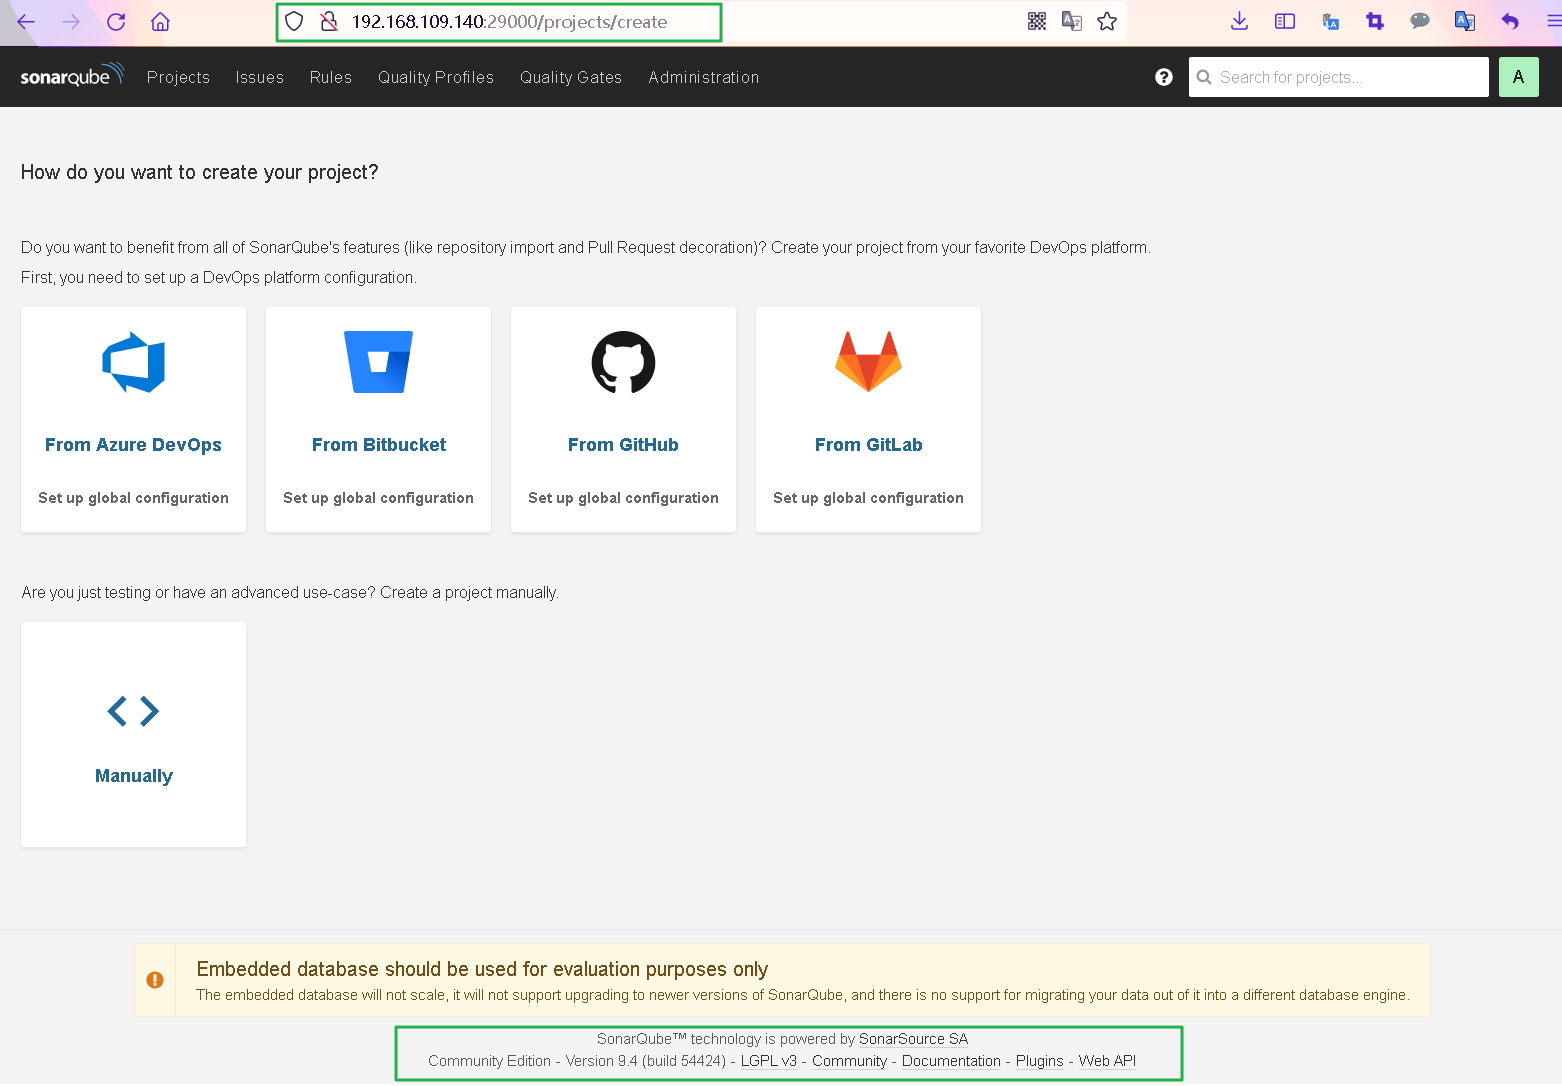The image size is (1562, 1086).
Task: Go to Quality Gates
Action: click(571, 77)
